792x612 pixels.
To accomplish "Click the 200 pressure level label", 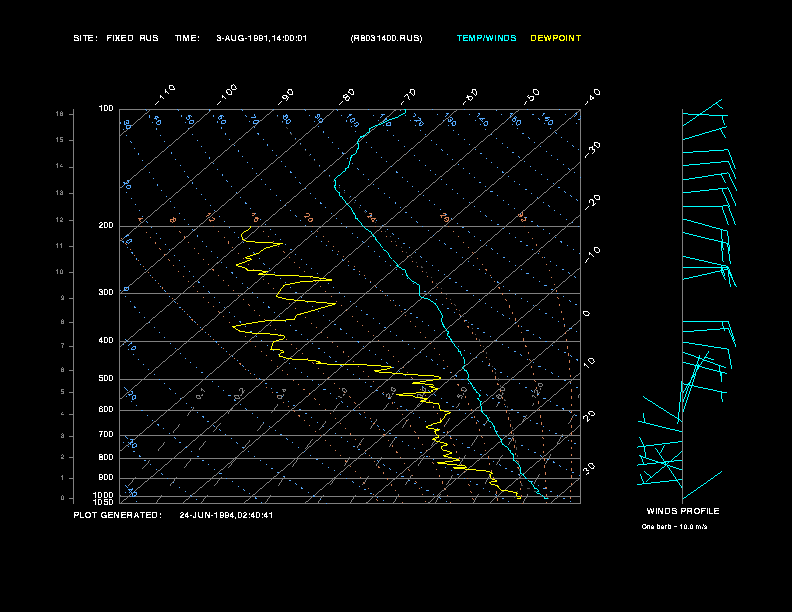I will coord(106,226).
